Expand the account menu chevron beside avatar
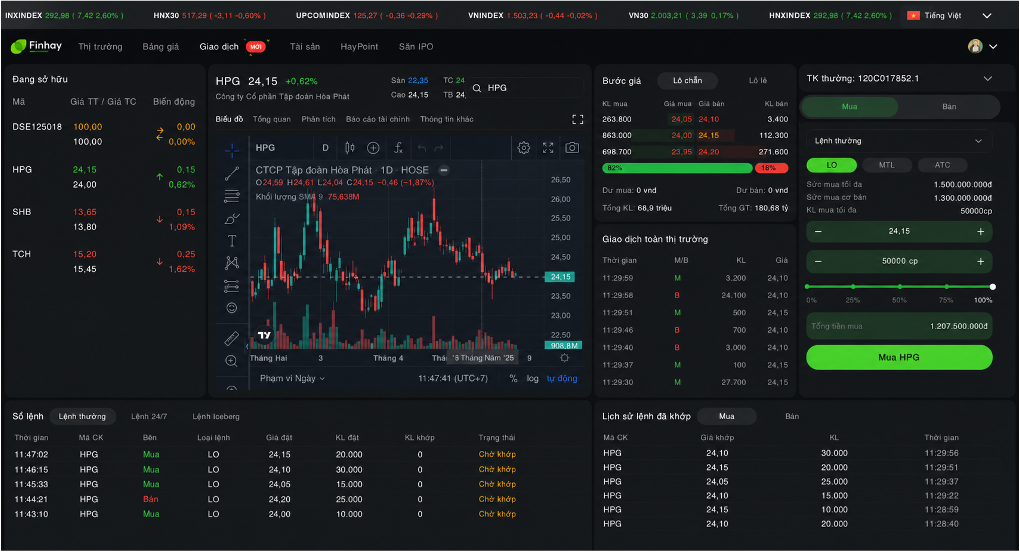 click(x=993, y=46)
